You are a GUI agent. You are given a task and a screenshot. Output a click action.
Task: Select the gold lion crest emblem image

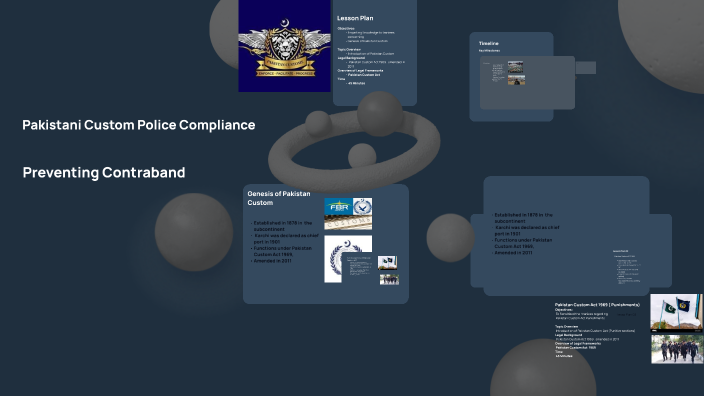point(284,46)
